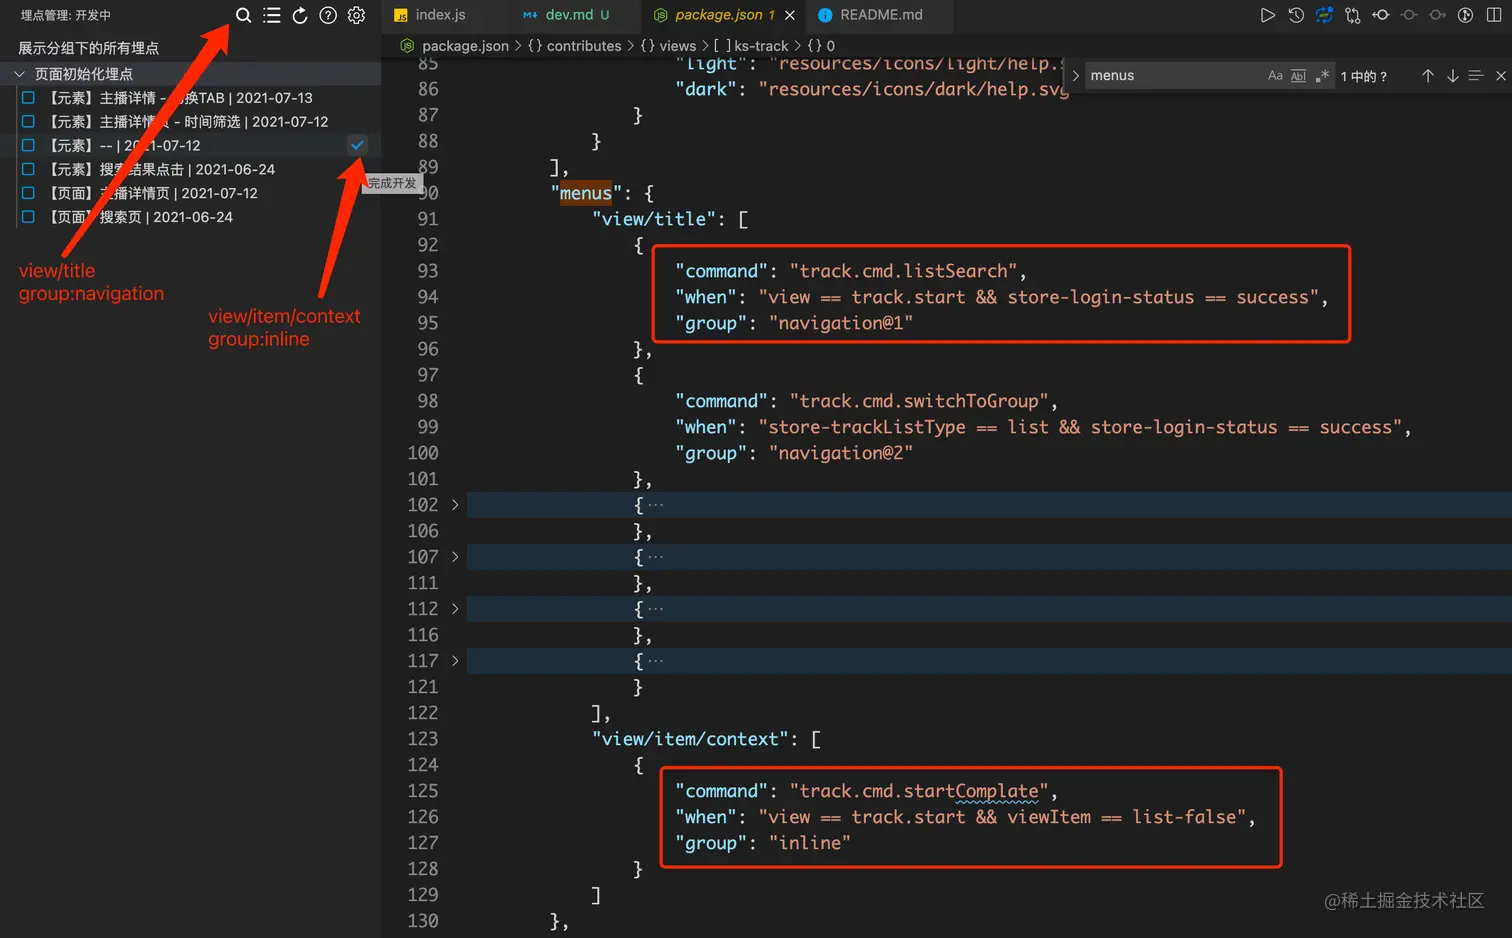Unfold the collapsed block at line 102
This screenshot has width=1512, height=938.
pyautogui.click(x=455, y=505)
